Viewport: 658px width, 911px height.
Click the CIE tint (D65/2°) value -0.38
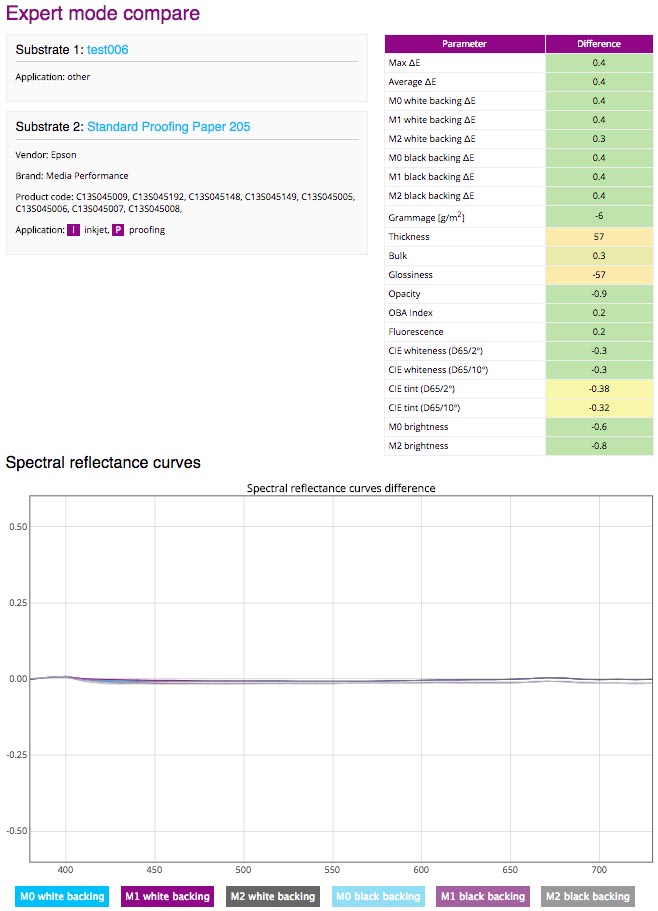pyautogui.click(x=599, y=389)
